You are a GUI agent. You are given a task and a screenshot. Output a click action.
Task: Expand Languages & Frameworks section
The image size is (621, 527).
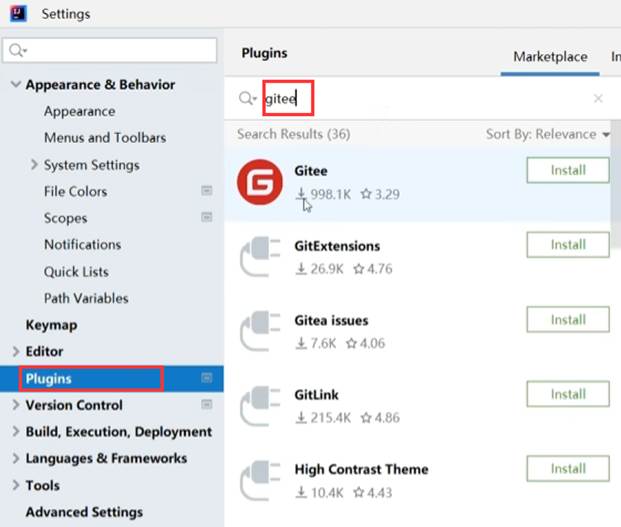16,458
